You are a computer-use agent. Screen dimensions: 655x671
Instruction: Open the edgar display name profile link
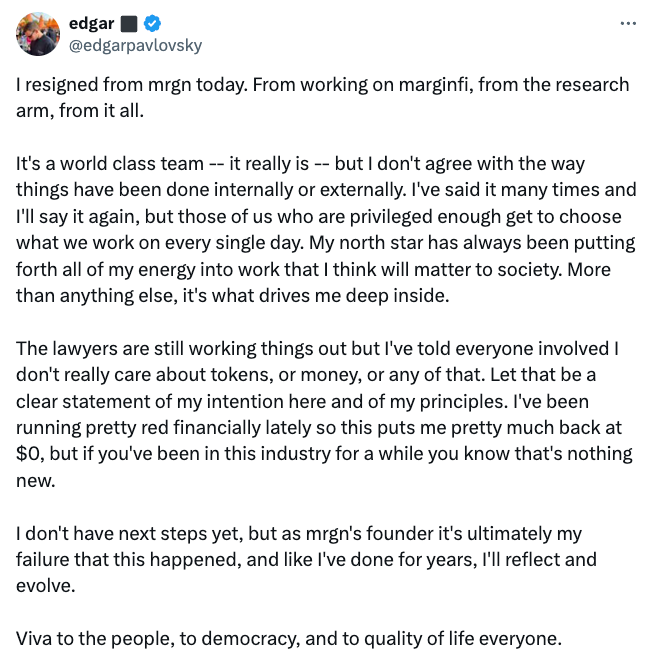click(92, 23)
